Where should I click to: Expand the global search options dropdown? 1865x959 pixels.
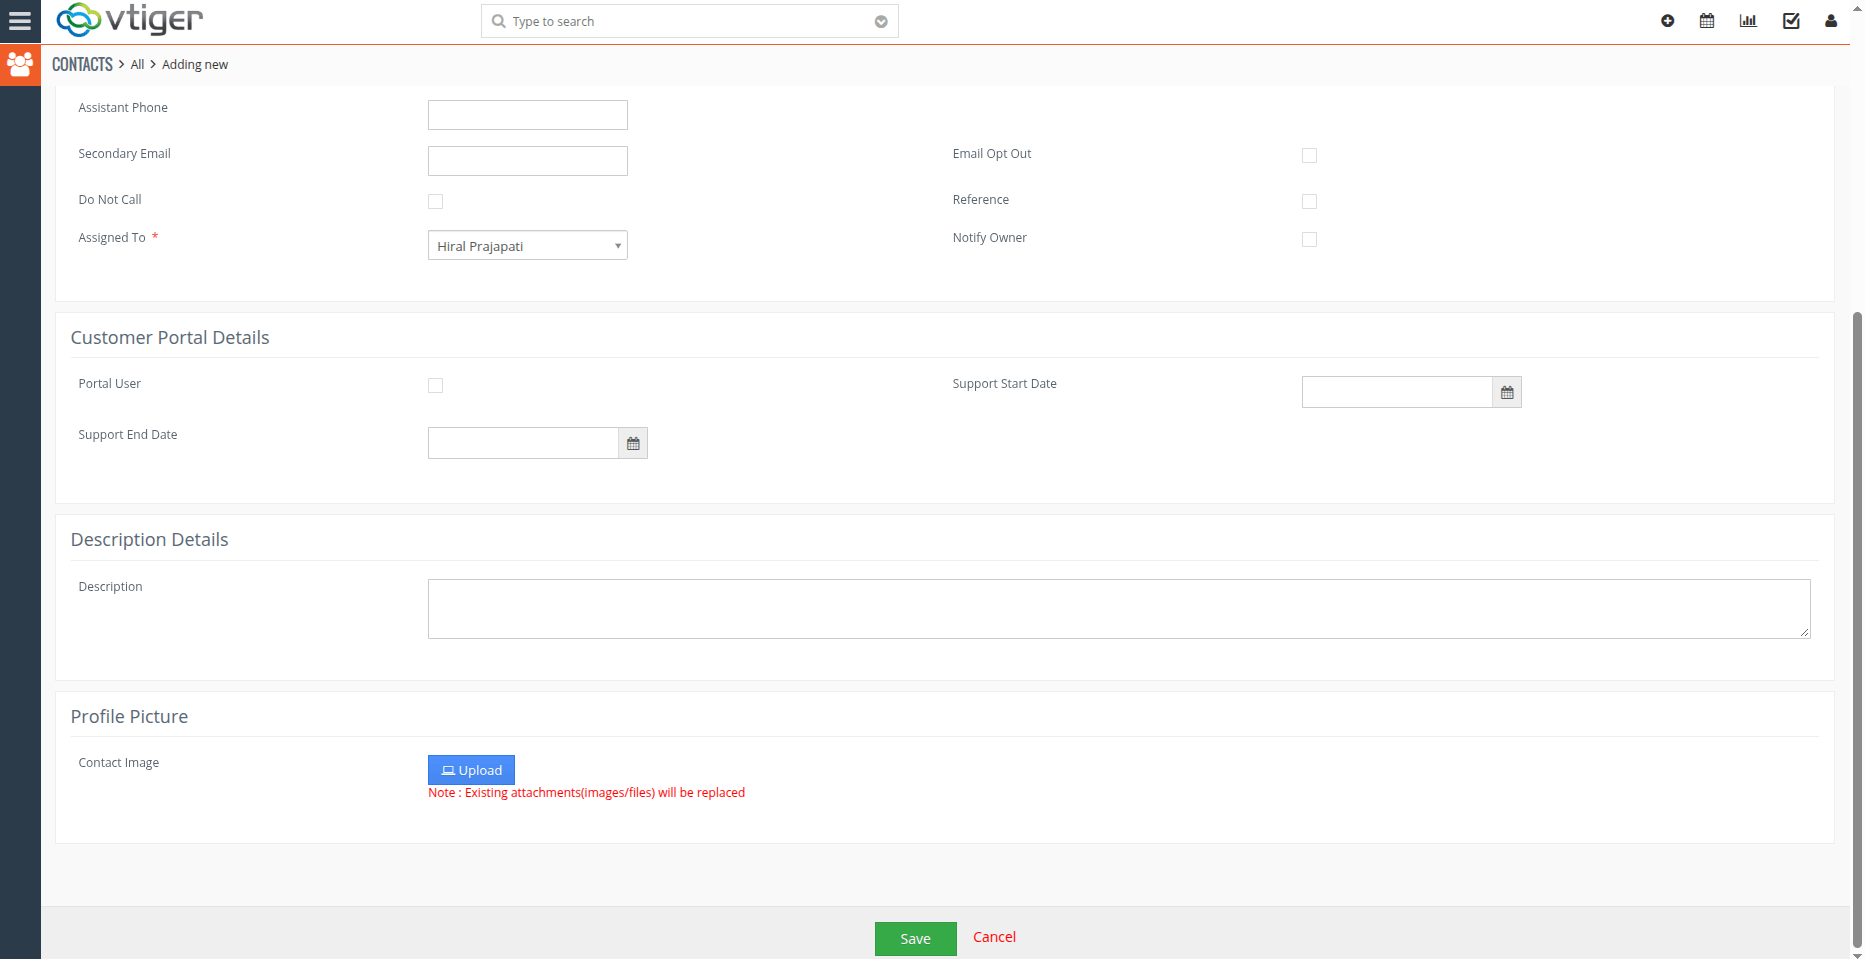(x=881, y=22)
